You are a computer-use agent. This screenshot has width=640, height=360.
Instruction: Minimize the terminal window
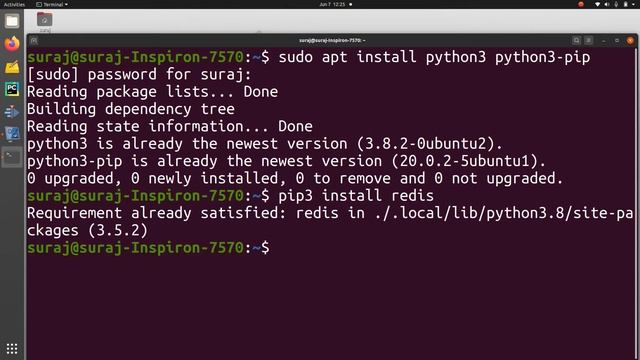604,40
